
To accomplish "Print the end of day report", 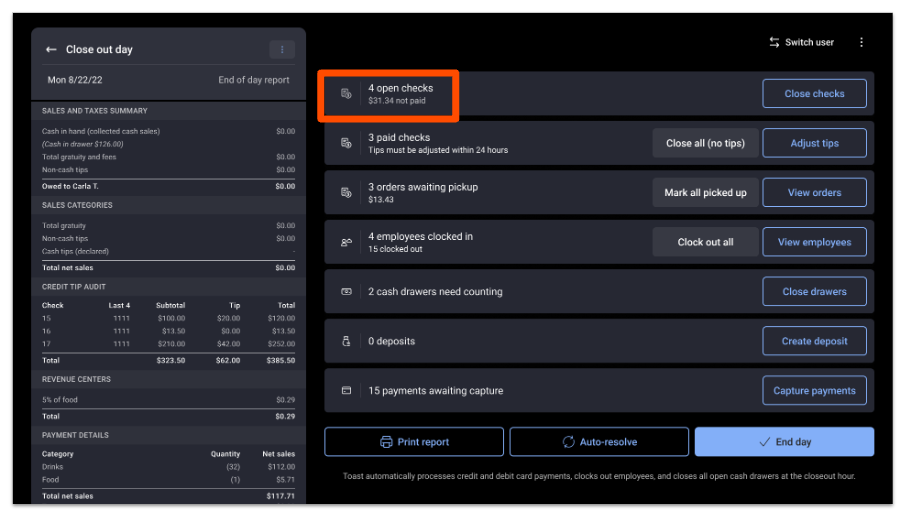I will pyautogui.click(x=414, y=442).
